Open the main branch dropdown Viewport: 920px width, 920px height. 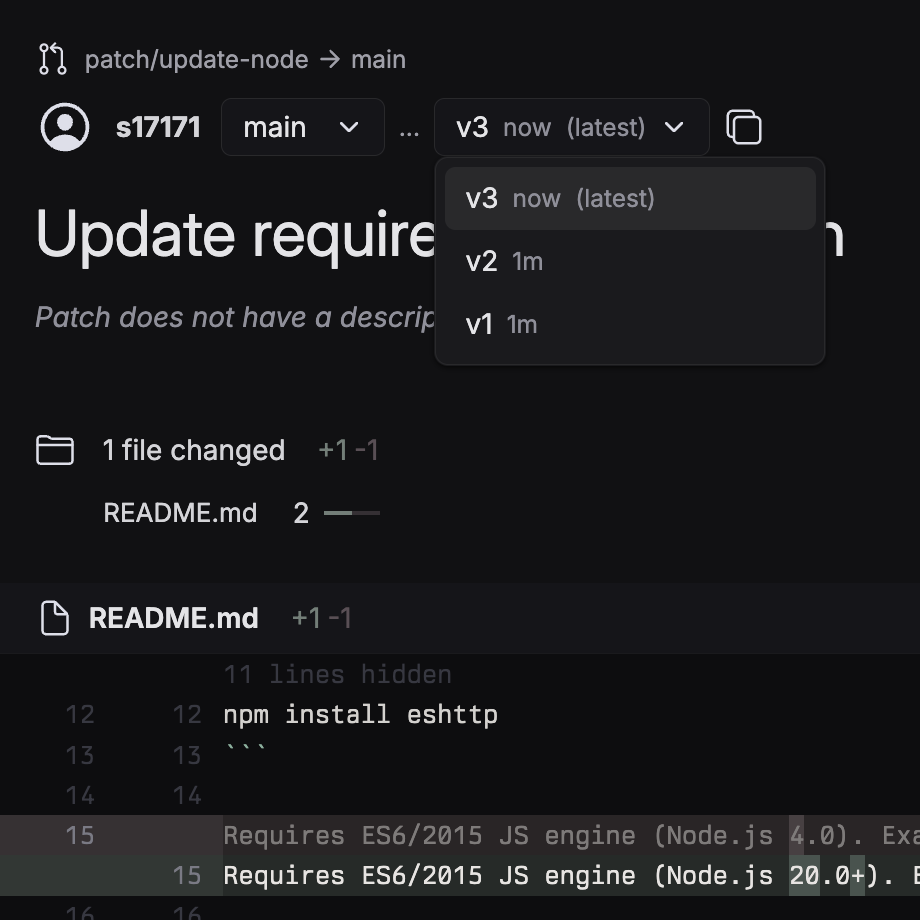coord(302,128)
